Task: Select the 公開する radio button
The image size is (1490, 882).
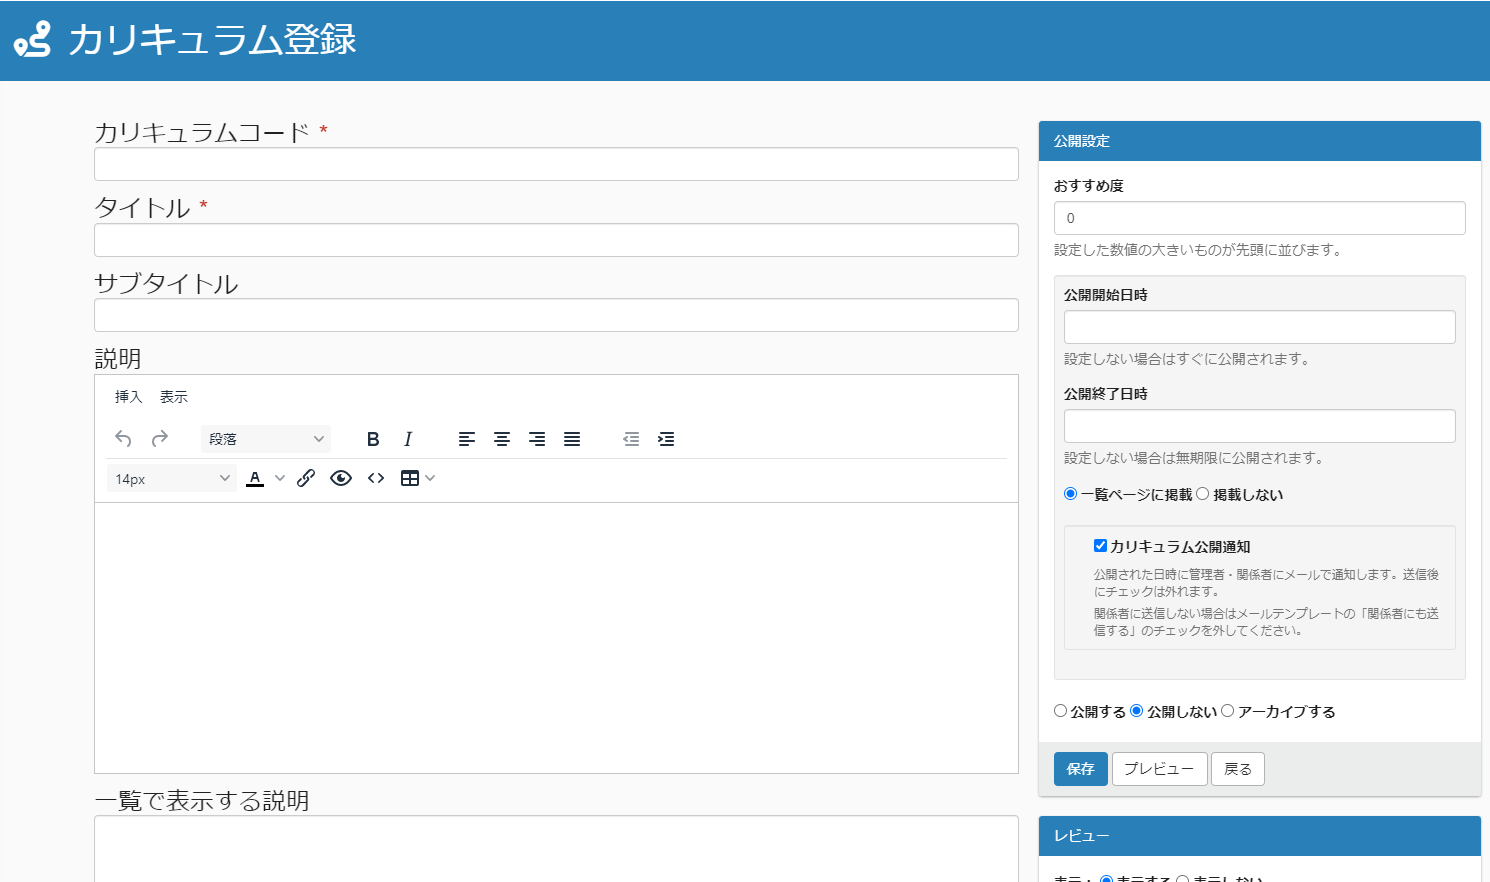Action: (1061, 711)
